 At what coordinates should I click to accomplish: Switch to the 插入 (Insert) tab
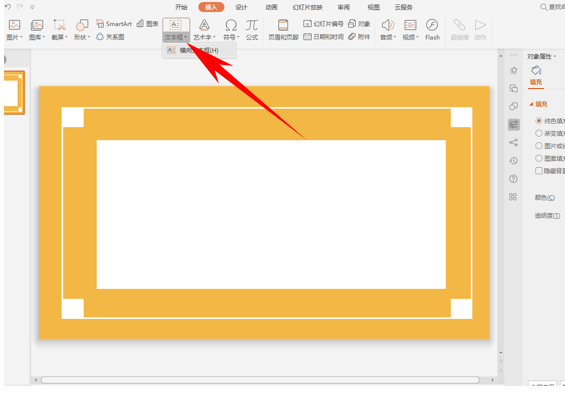point(211,7)
